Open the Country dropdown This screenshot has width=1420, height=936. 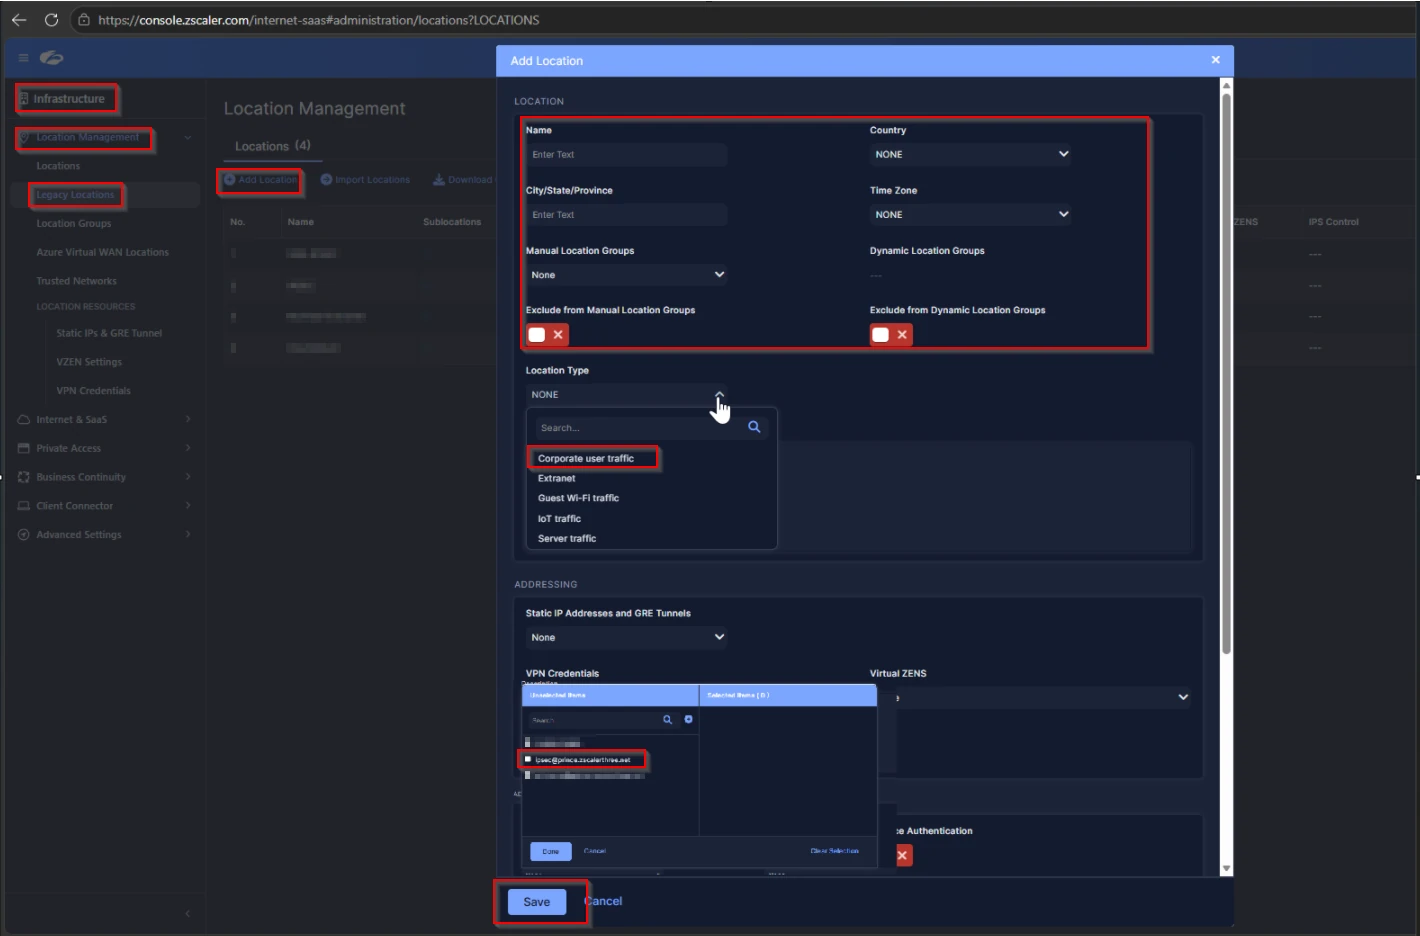click(x=970, y=154)
